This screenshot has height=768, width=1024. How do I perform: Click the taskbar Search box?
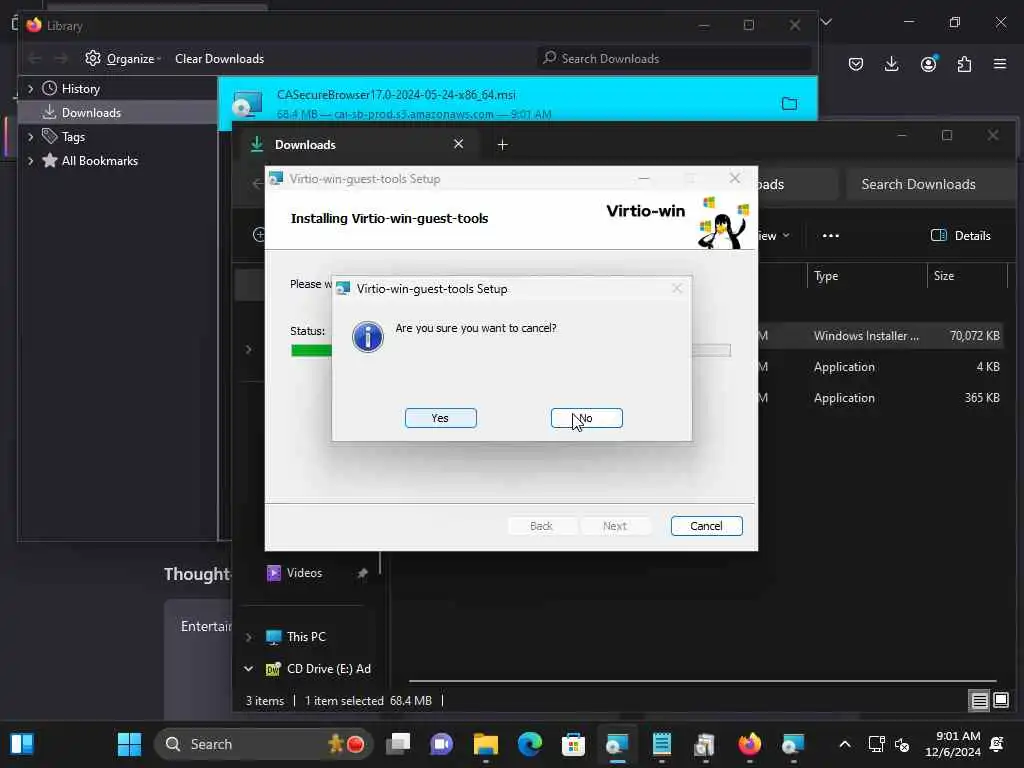click(263, 744)
